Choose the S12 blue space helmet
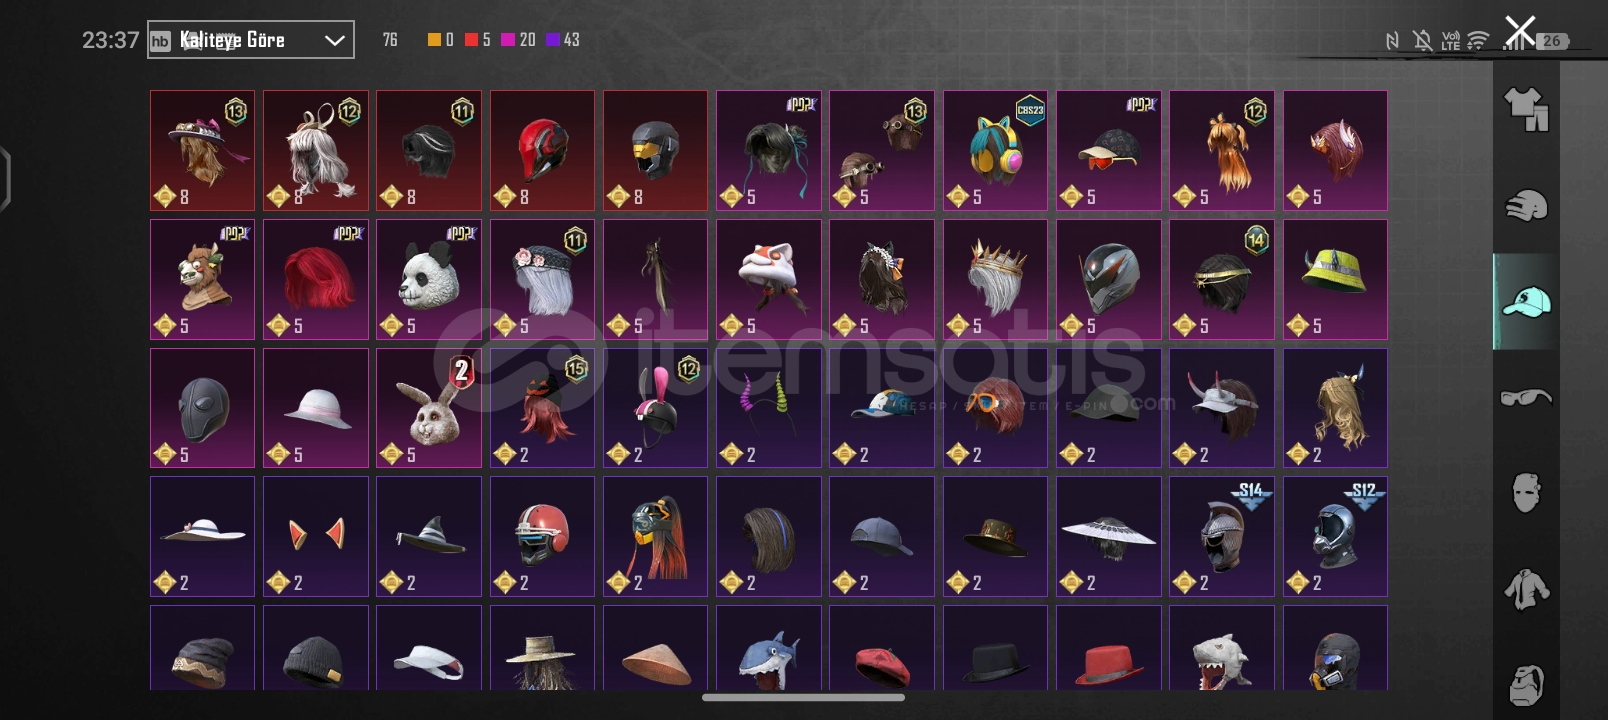This screenshot has width=1608, height=720. [1335, 536]
